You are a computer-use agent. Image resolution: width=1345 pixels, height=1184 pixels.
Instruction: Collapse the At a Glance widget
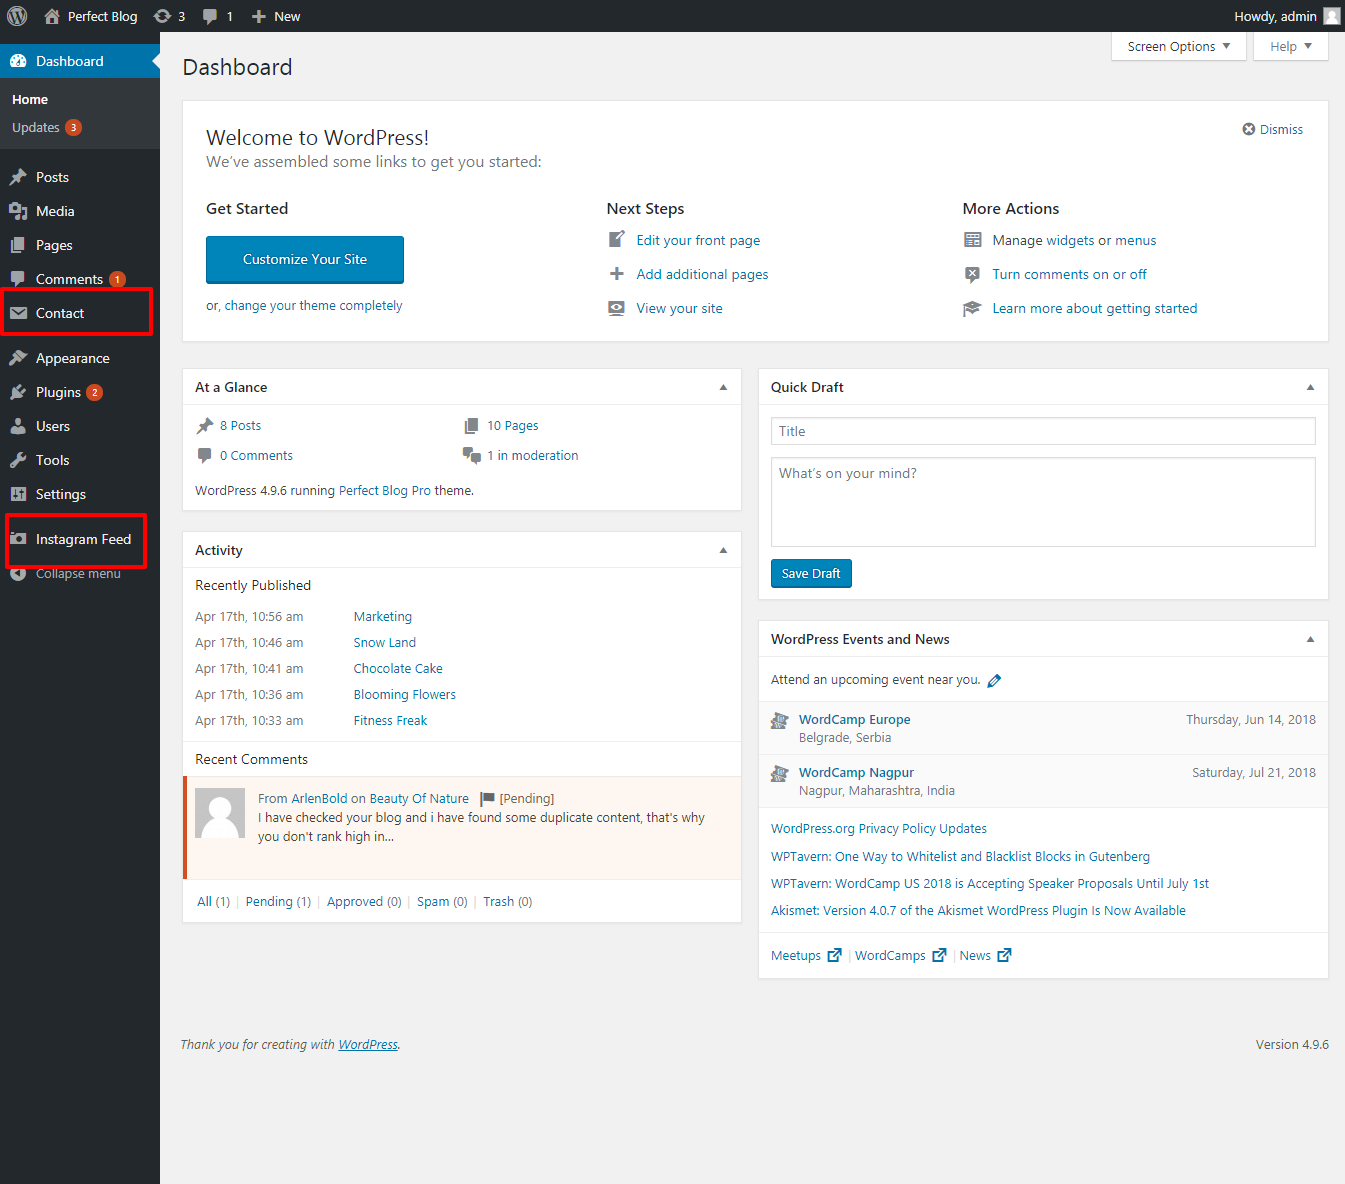click(723, 387)
